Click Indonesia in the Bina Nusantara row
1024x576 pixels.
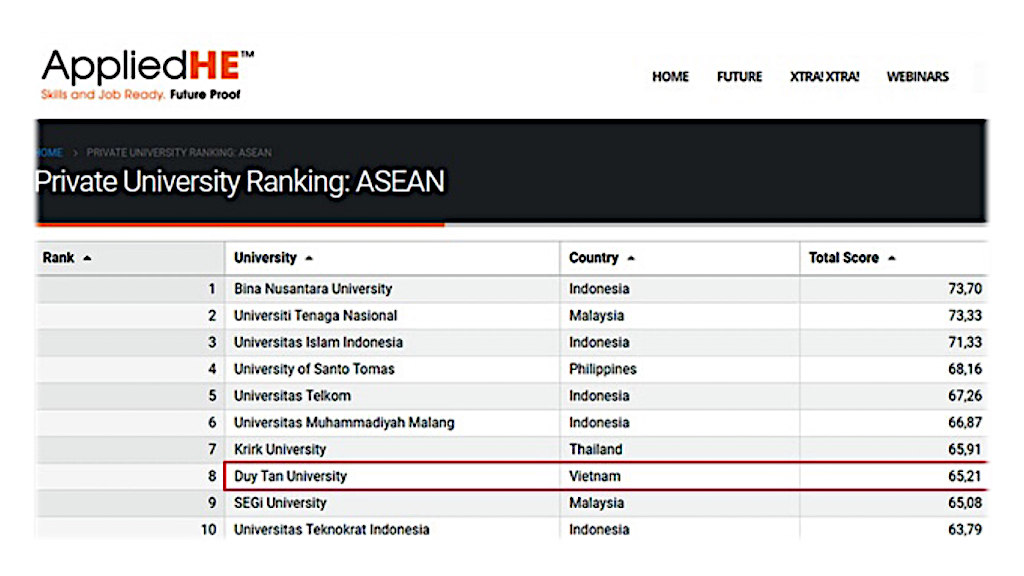[679, 289]
